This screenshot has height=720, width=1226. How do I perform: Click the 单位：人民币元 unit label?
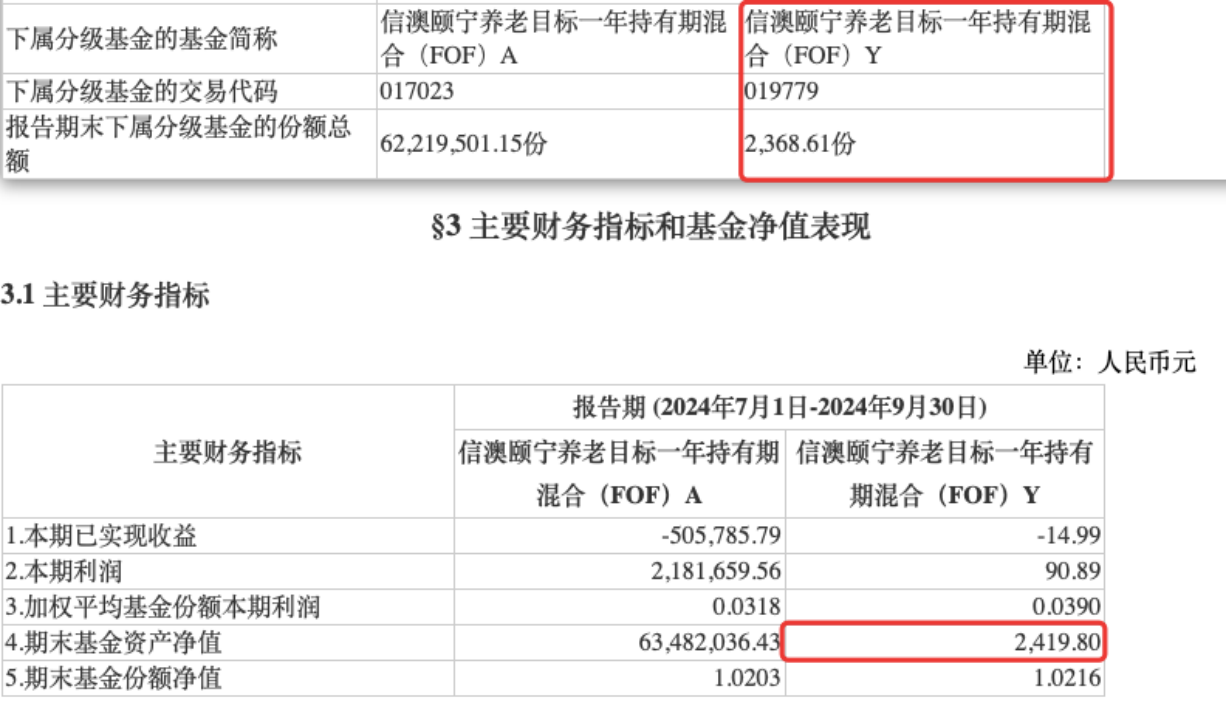click(1109, 361)
